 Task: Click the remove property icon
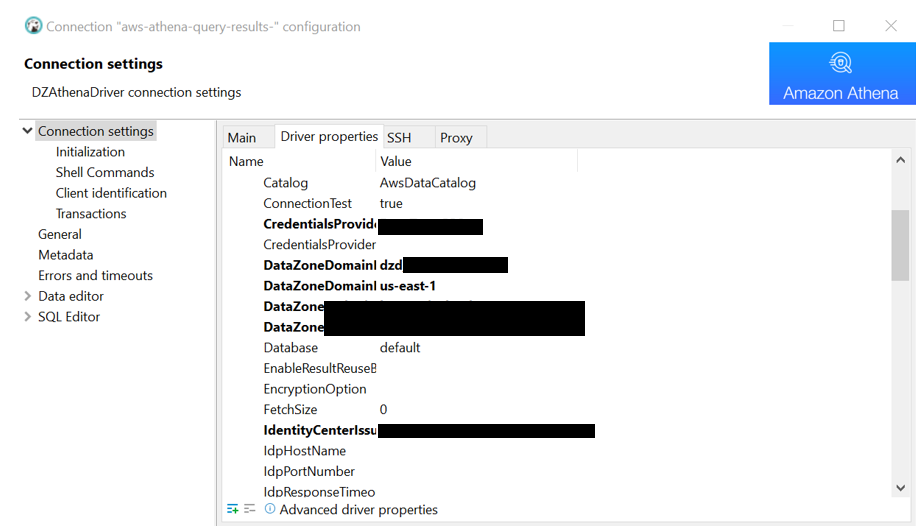pos(250,509)
